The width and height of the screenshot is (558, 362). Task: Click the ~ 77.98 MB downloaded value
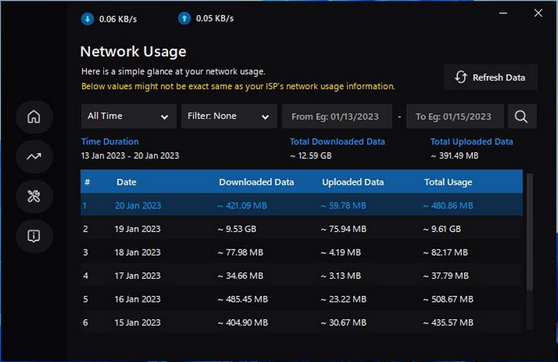click(241, 252)
